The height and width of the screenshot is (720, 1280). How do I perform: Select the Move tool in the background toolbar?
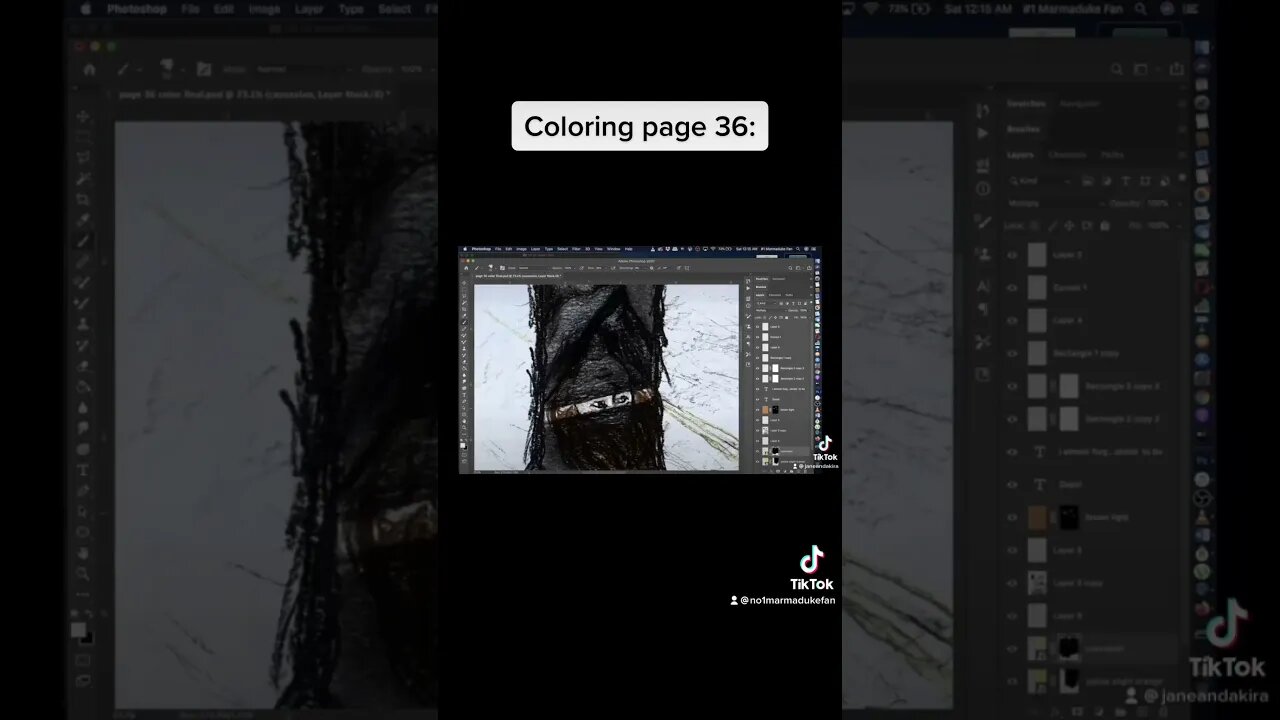[84, 116]
